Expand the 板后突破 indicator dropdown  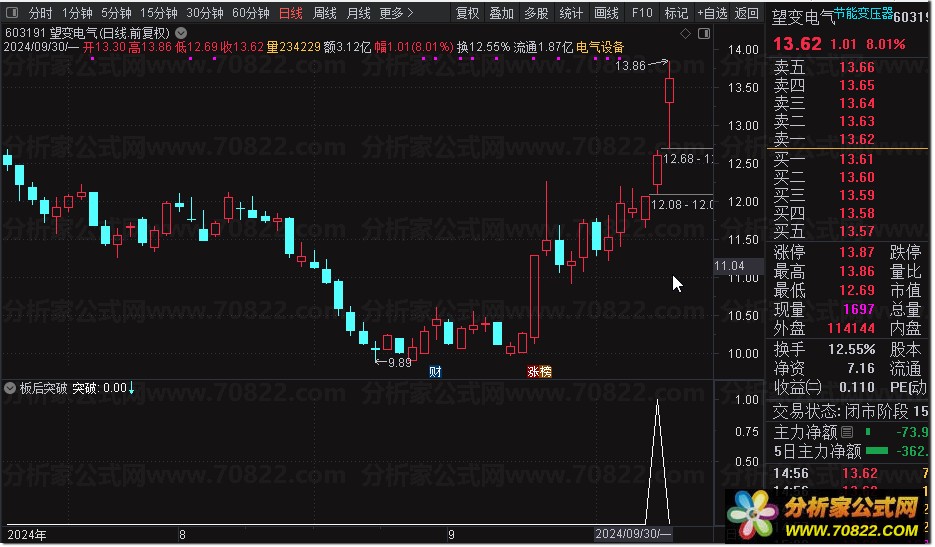click(10, 388)
